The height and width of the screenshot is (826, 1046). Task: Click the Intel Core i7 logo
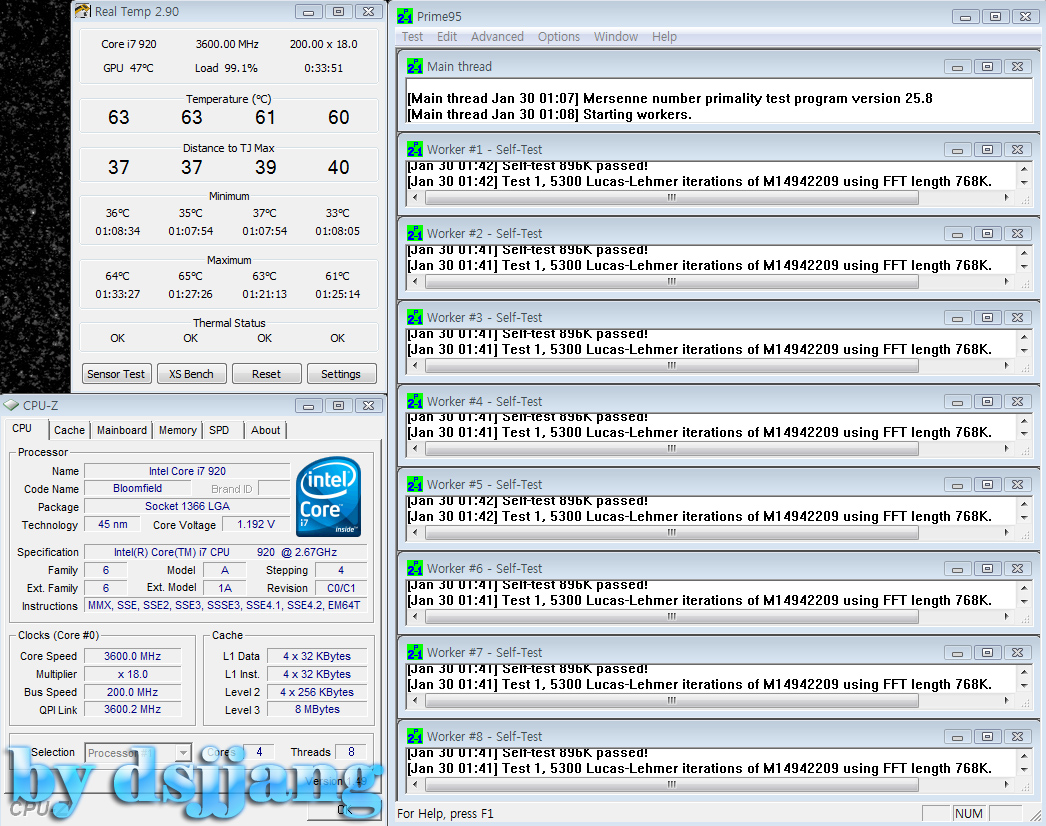coord(329,497)
